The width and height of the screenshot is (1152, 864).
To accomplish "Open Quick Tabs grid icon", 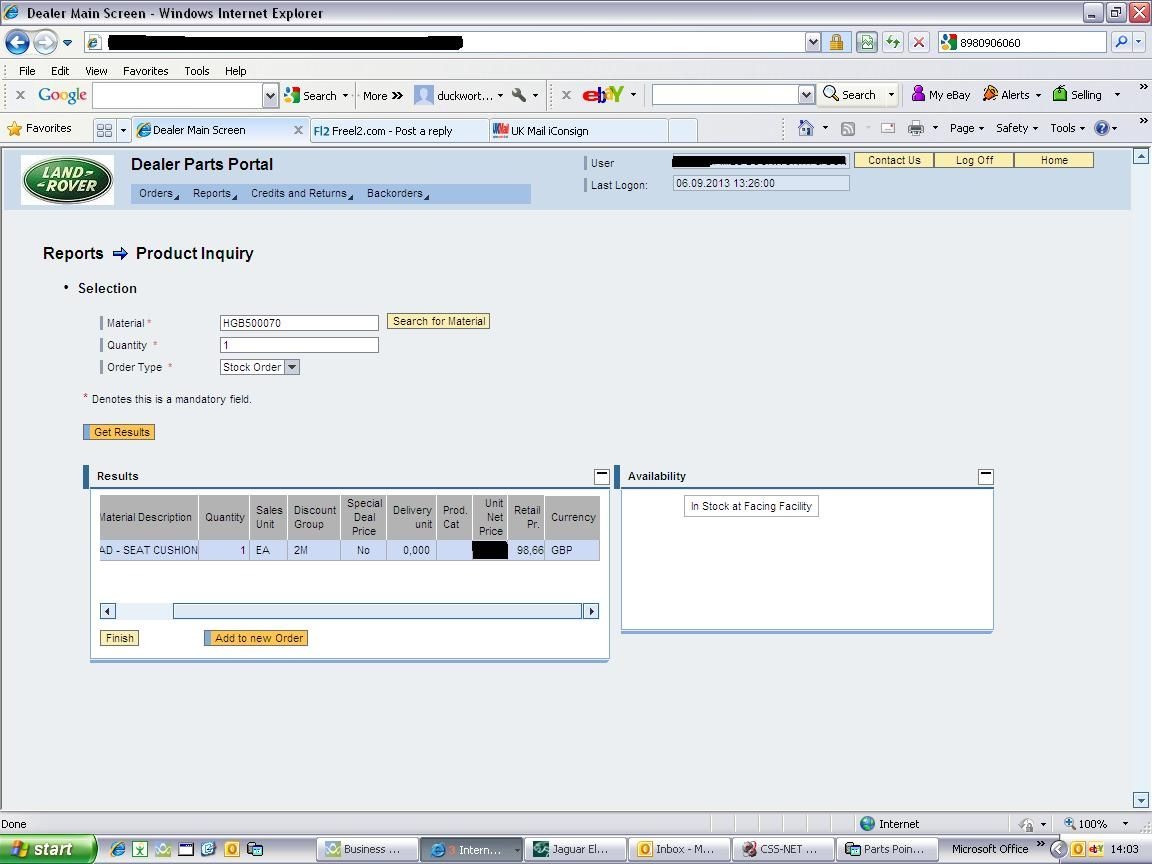I will click(x=104, y=130).
